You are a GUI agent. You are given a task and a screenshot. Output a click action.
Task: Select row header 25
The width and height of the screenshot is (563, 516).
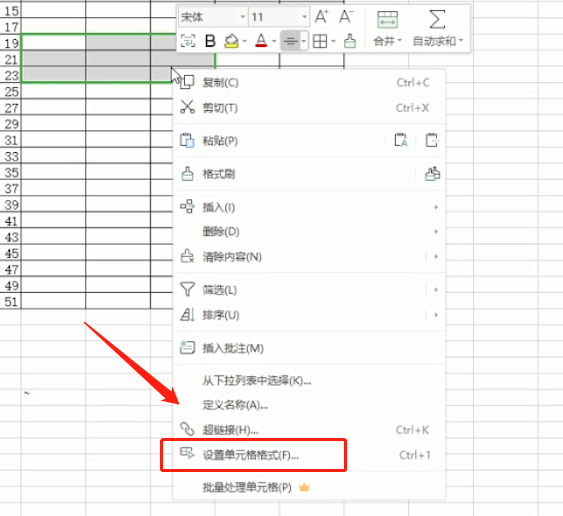click(11, 92)
